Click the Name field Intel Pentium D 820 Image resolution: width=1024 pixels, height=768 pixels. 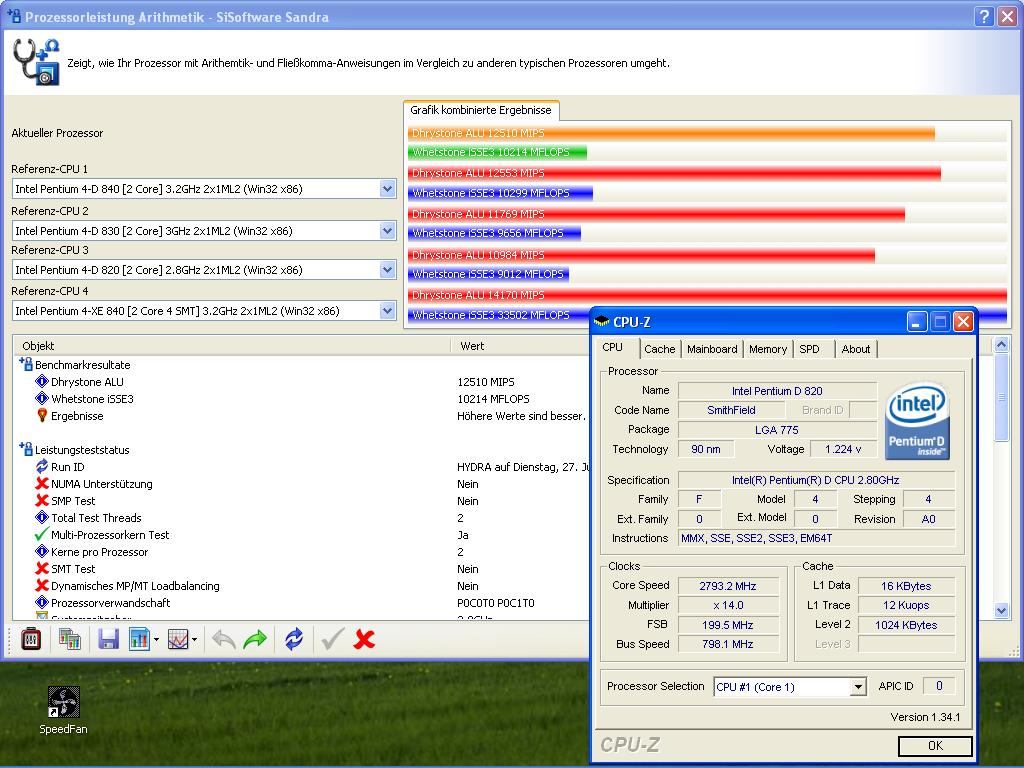click(777, 391)
